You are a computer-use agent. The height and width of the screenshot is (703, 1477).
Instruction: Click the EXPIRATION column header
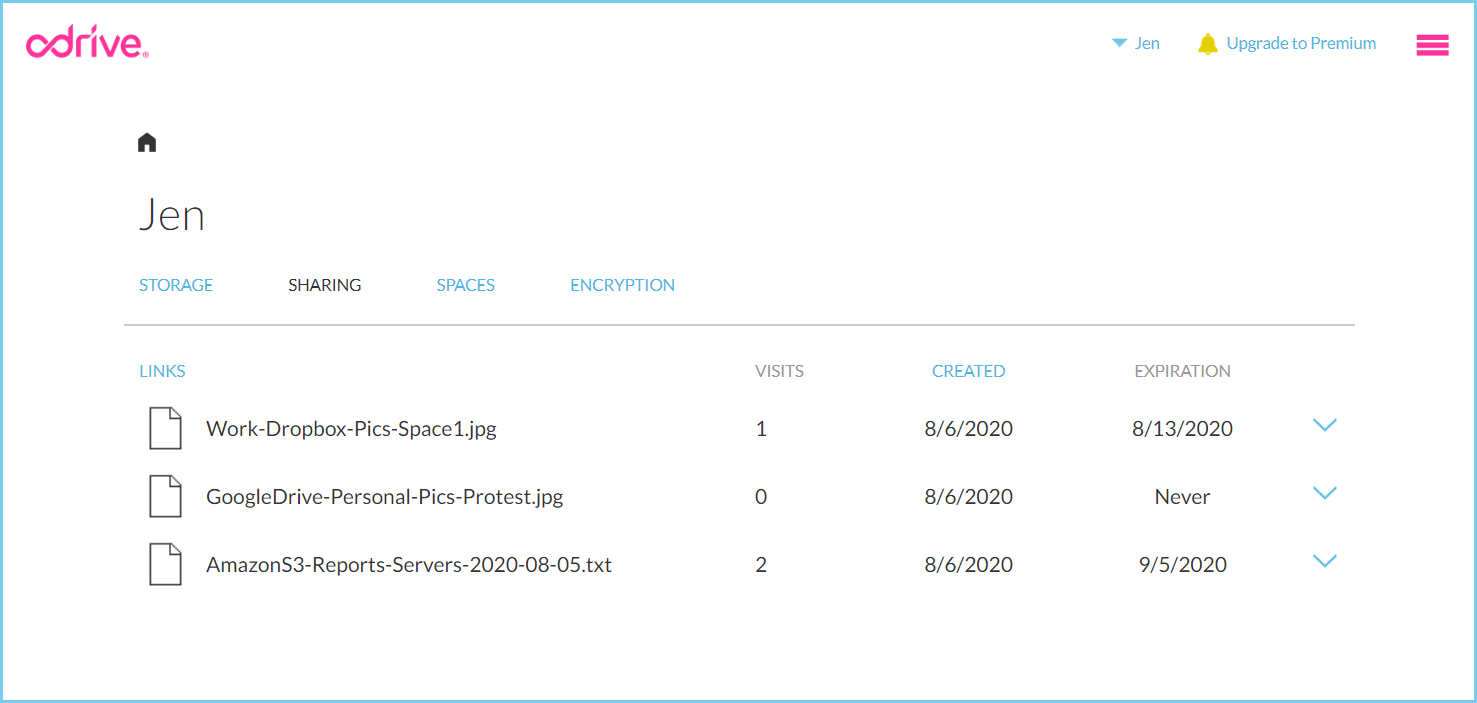pos(1182,371)
